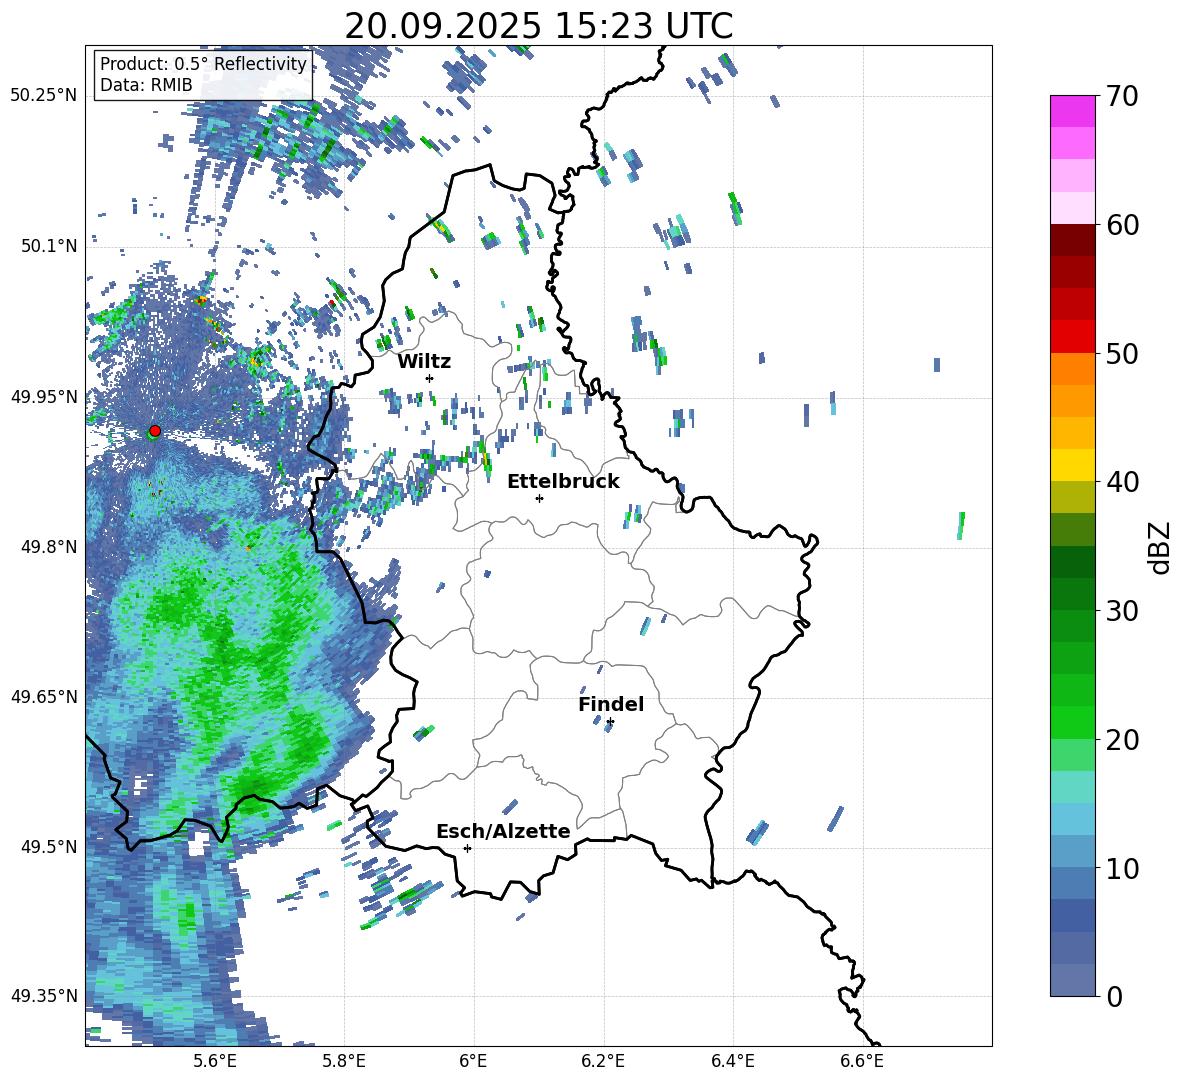Click the 'Data: RMIB' text
Screen dimensions: 1184x1081
click(x=146, y=85)
